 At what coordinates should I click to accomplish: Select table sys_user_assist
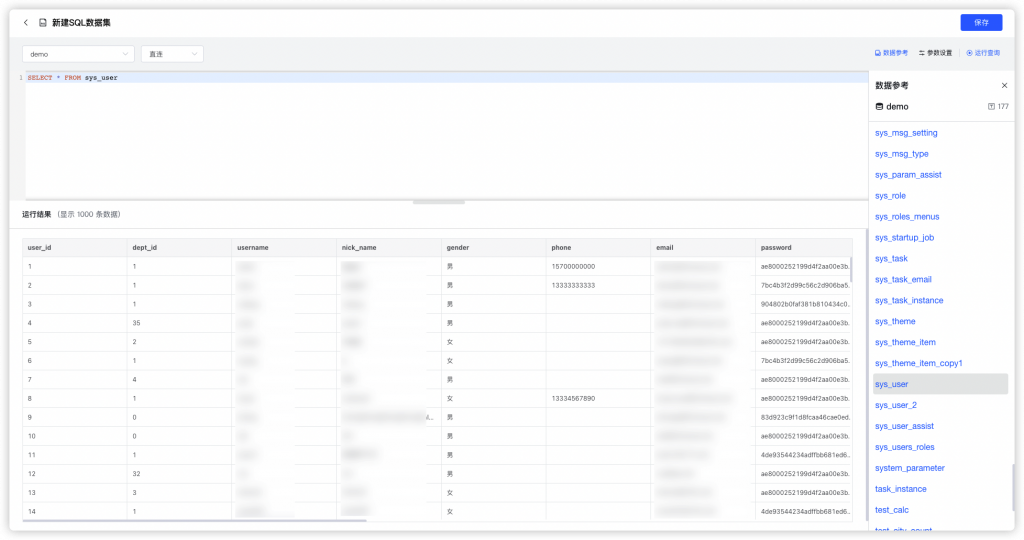(x=904, y=426)
